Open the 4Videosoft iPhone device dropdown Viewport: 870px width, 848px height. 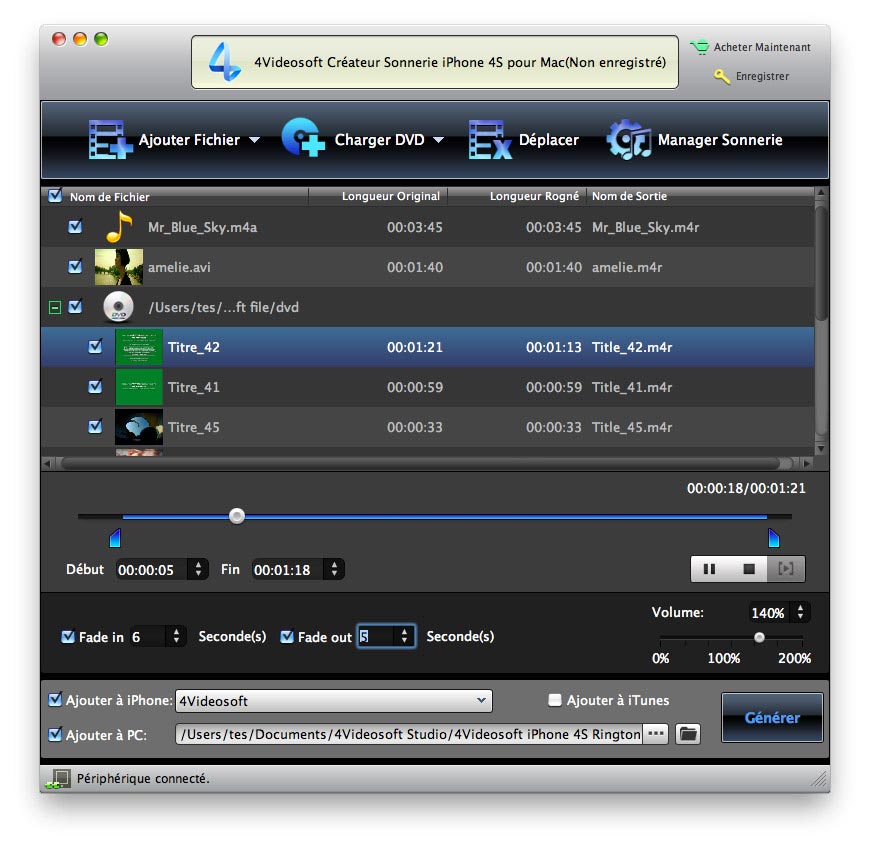[x=333, y=701]
